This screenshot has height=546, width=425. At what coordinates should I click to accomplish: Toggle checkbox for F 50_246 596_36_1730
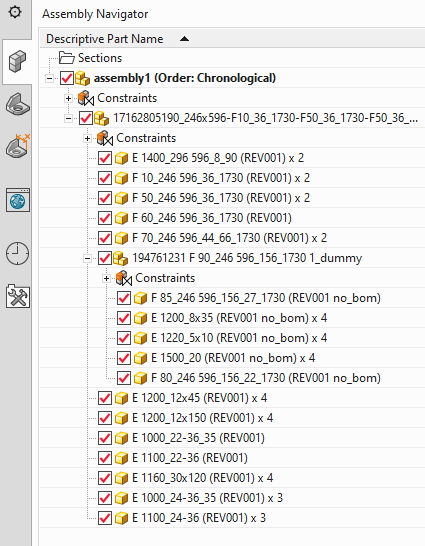pyautogui.click(x=105, y=198)
